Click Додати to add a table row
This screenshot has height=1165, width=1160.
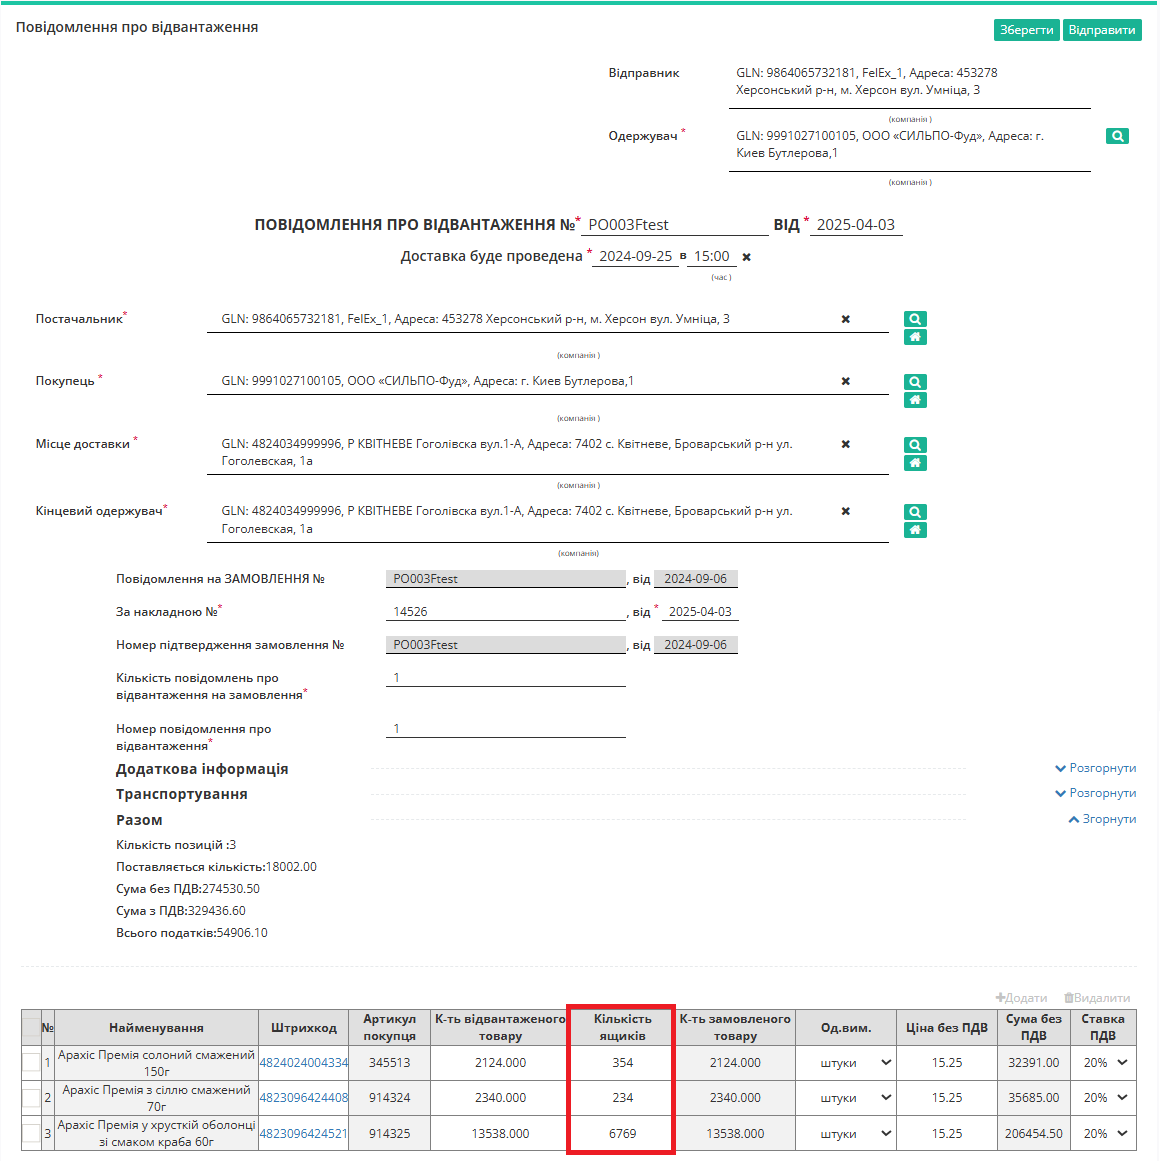(1021, 998)
